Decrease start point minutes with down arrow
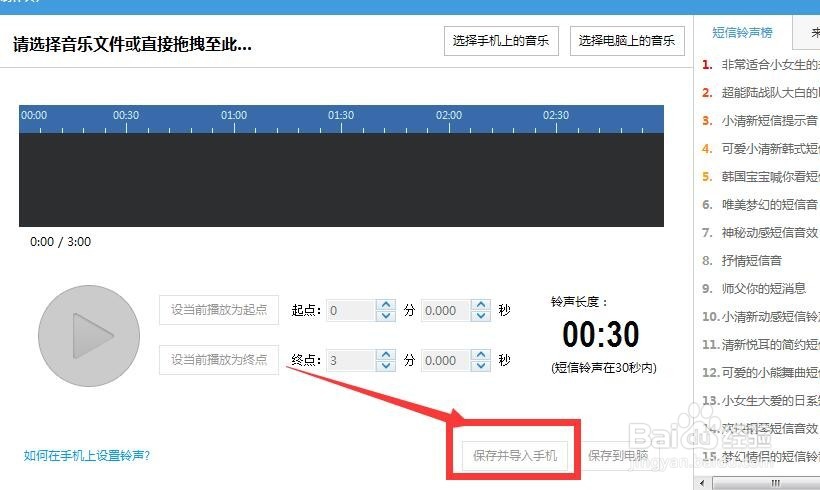 pyautogui.click(x=386, y=315)
